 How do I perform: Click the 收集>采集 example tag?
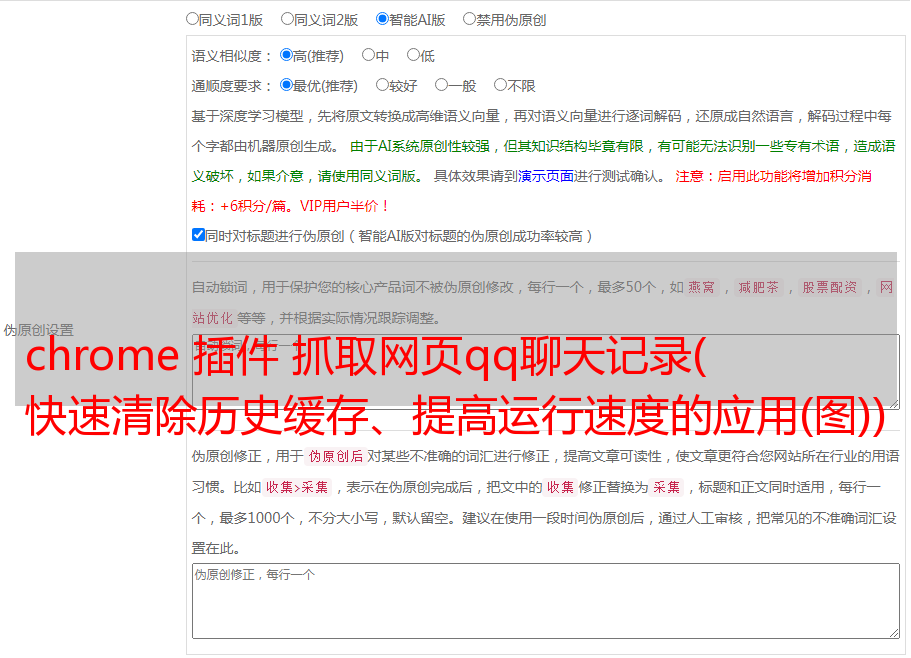pos(297,487)
